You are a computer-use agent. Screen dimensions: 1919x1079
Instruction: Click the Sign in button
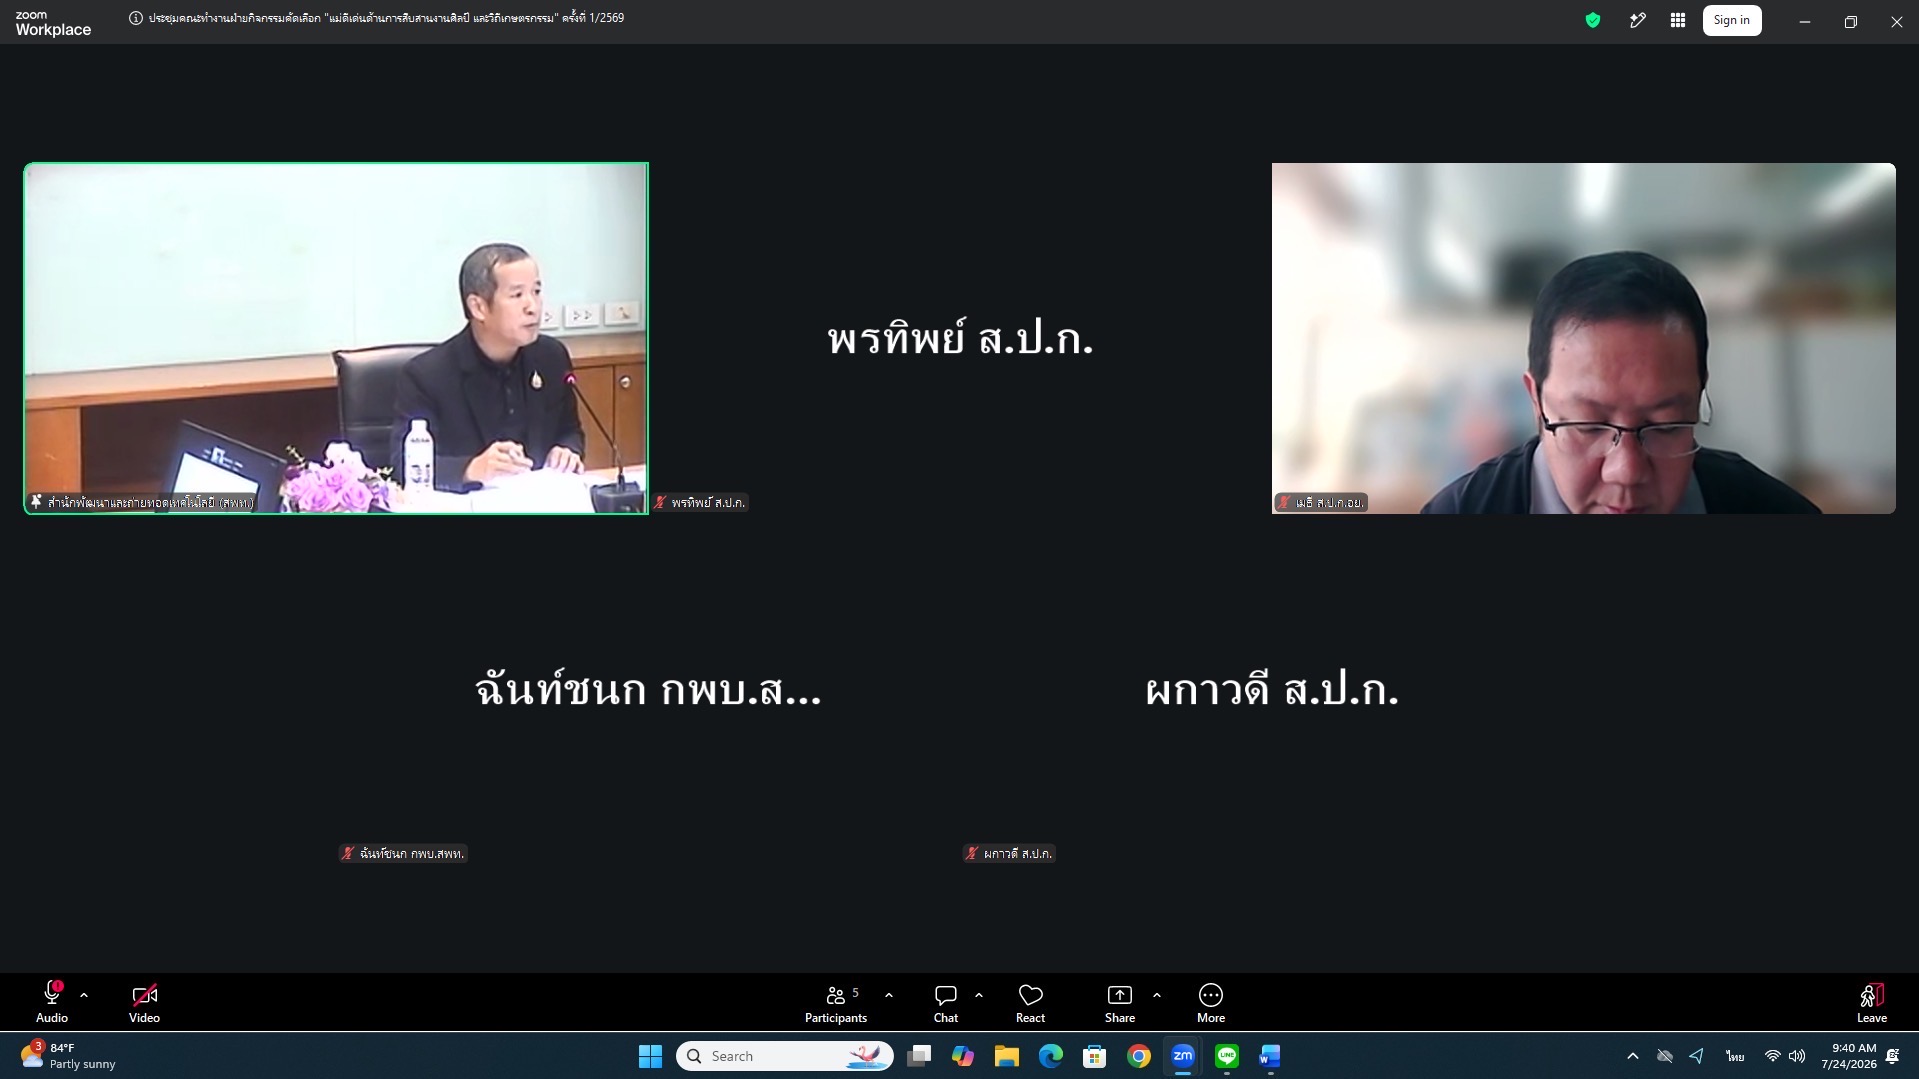pyautogui.click(x=1732, y=20)
